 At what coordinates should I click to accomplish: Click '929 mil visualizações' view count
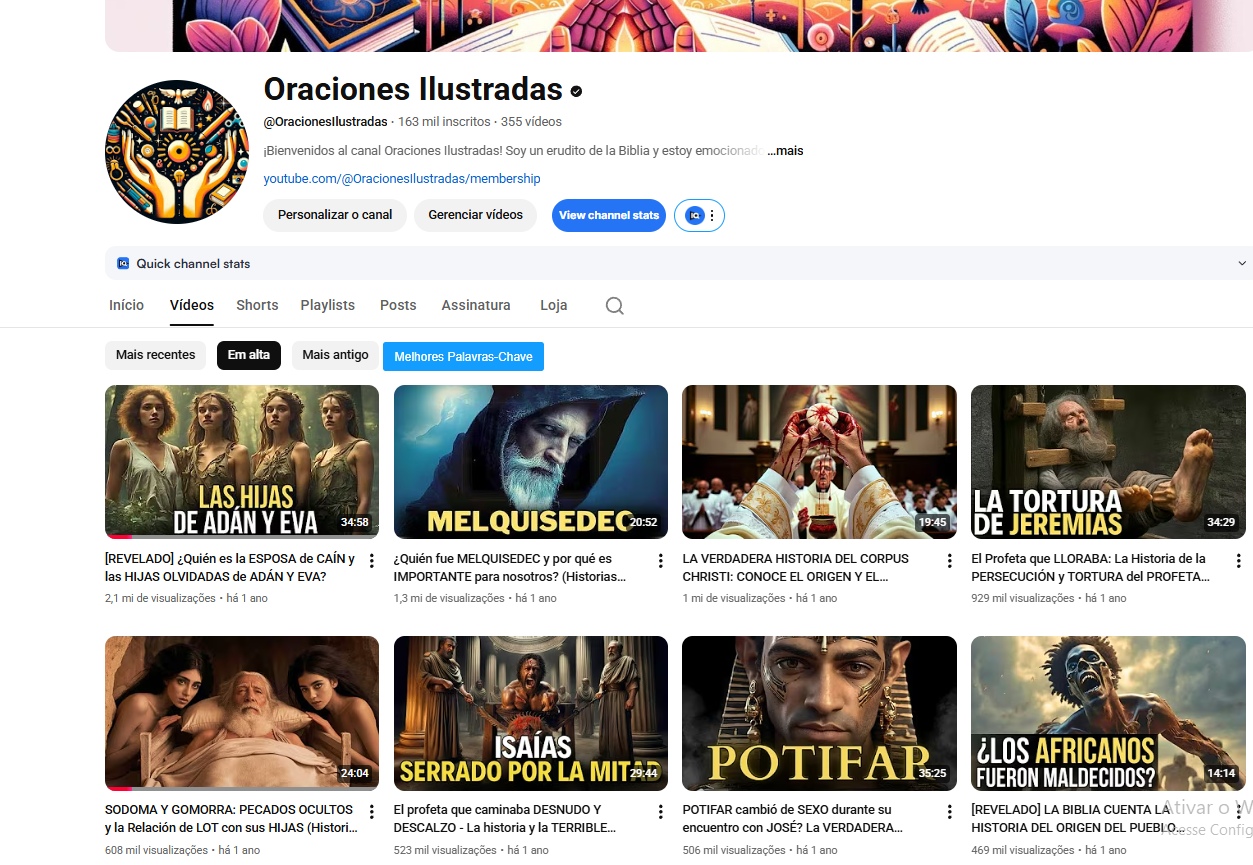tap(1023, 598)
